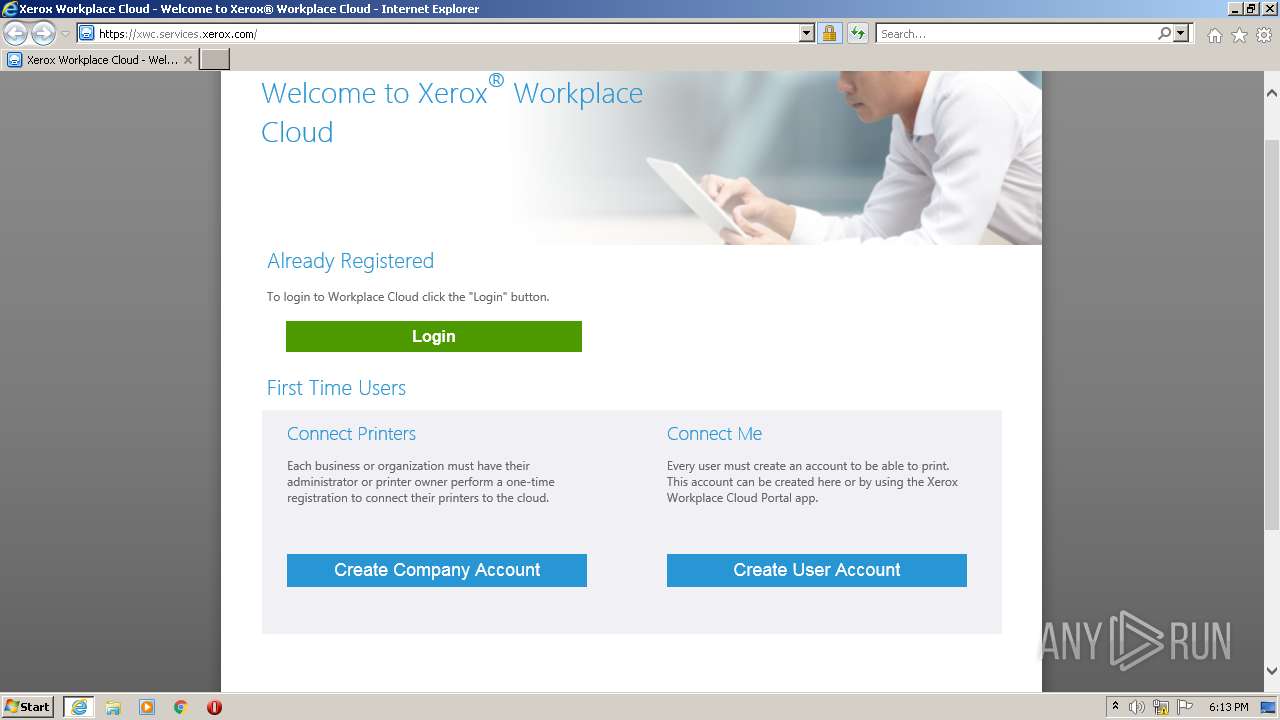This screenshot has width=1280, height=720.
Task: Click the "To login to Workplace Cloud" instruction text
Action: click(x=408, y=297)
